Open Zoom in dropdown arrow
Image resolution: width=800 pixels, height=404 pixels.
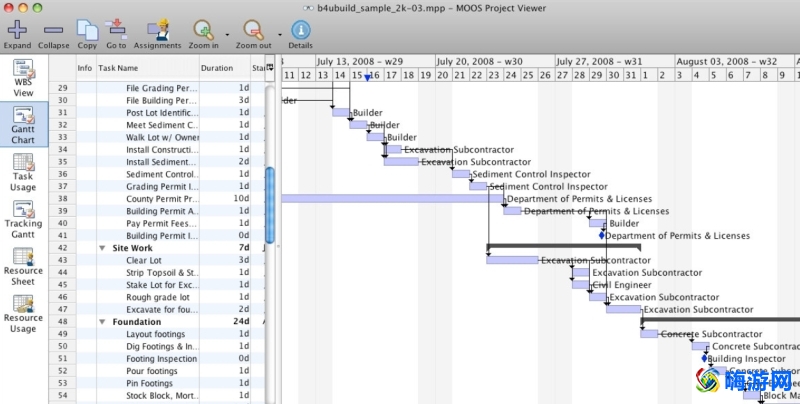[x=227, y=35]
